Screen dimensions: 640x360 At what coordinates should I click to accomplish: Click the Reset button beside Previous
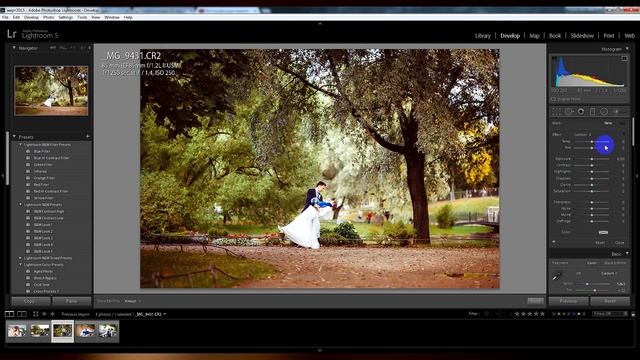point(610,301)
